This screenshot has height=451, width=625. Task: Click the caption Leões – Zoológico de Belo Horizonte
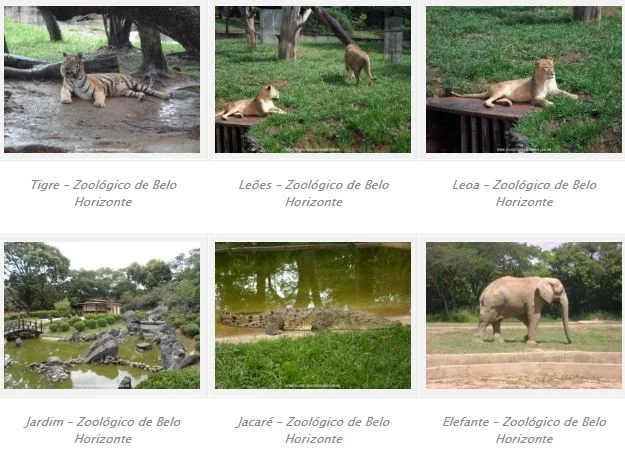pos(314,193)
